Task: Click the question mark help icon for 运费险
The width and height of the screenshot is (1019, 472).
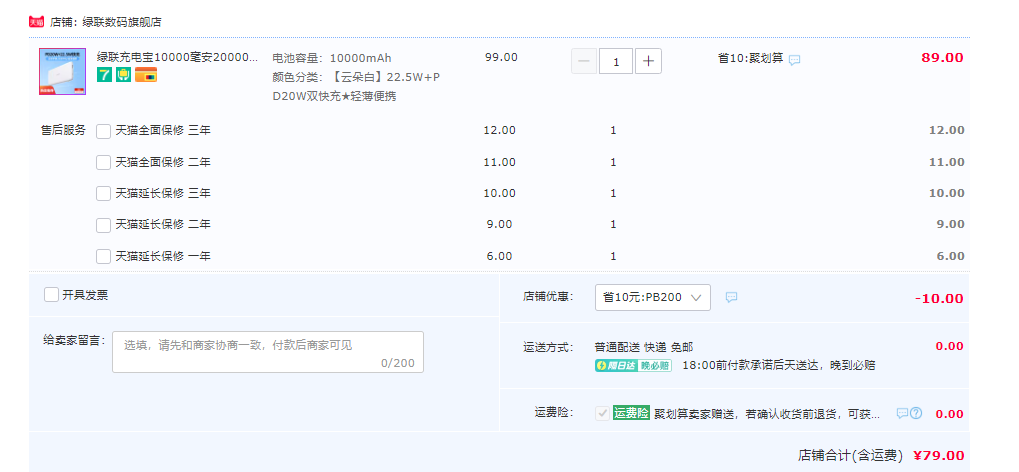Action: tap(916, 413)
